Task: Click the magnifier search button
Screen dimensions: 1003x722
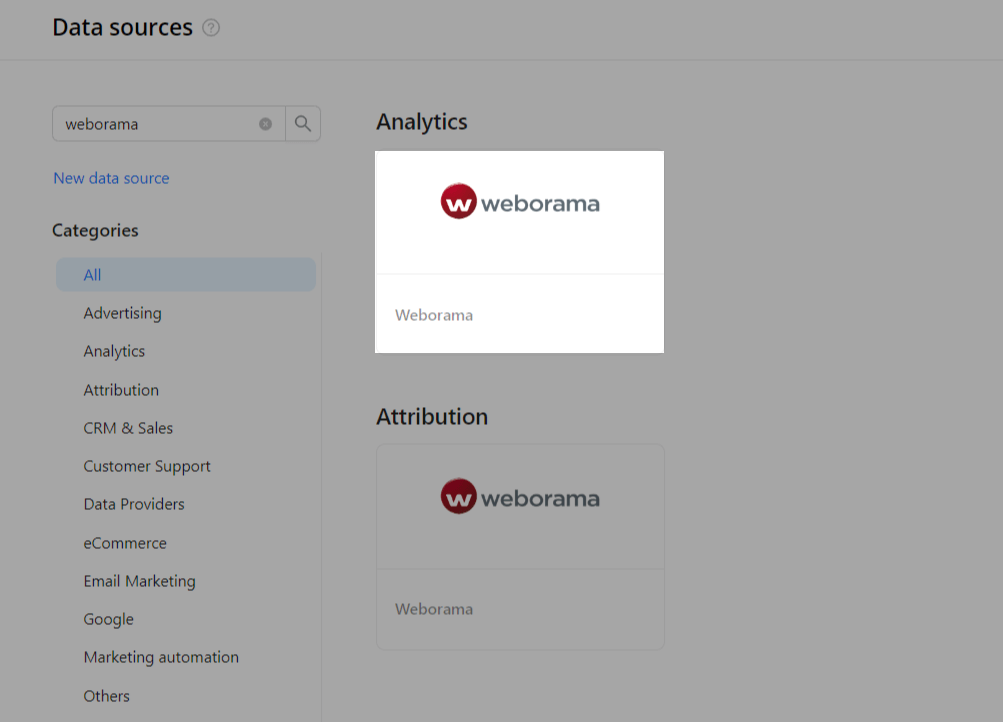Action: (x=303, y=124)
